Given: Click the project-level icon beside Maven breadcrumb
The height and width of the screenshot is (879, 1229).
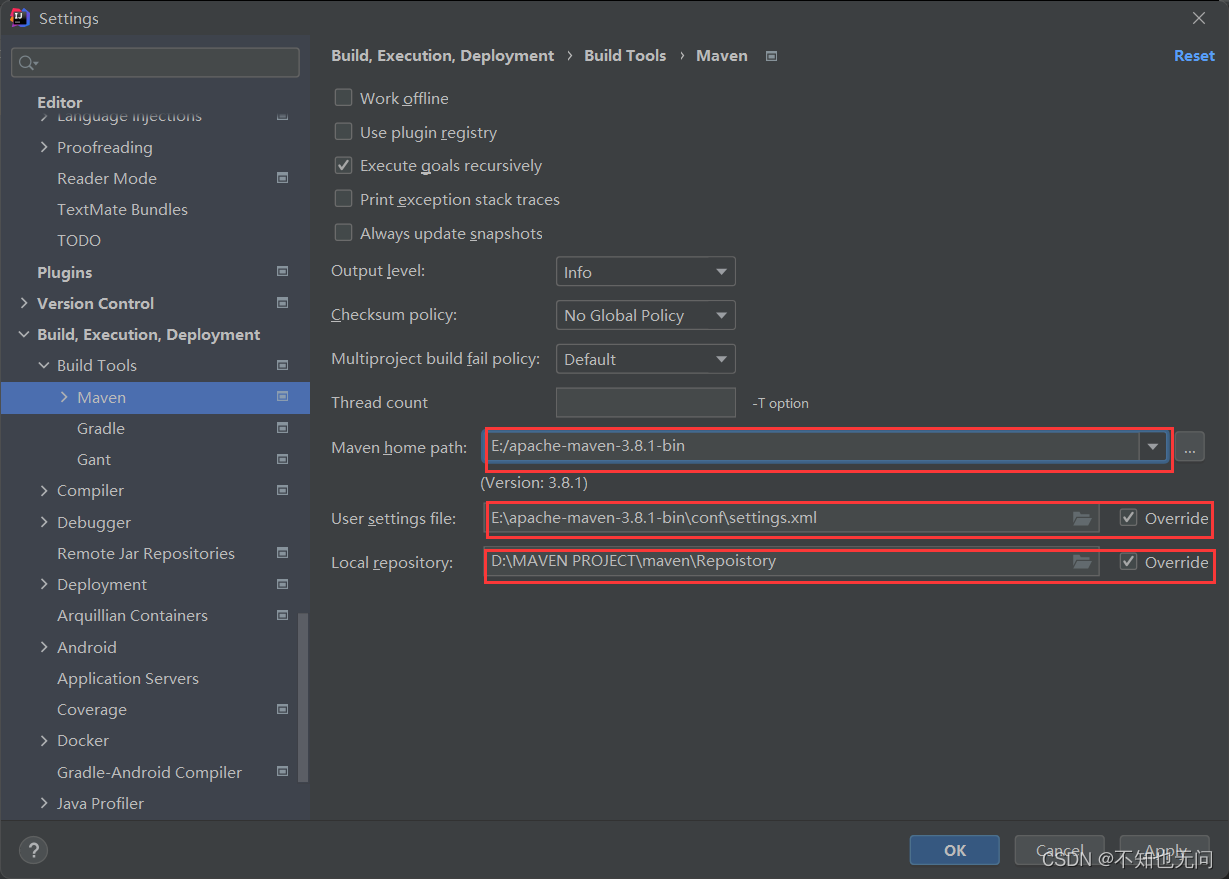Looking at the screenshot, I should (x=771, y=56).
